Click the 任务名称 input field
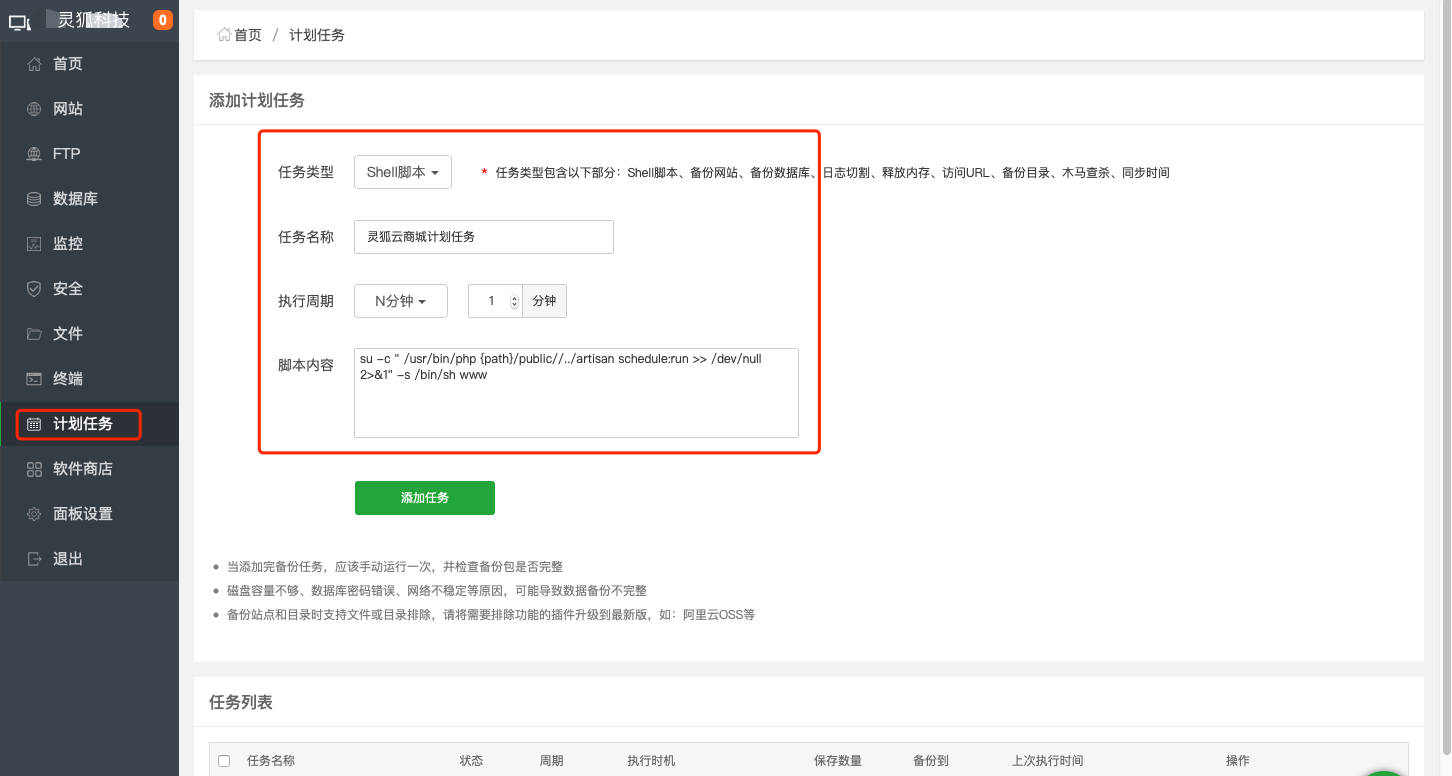 (484, 237)
